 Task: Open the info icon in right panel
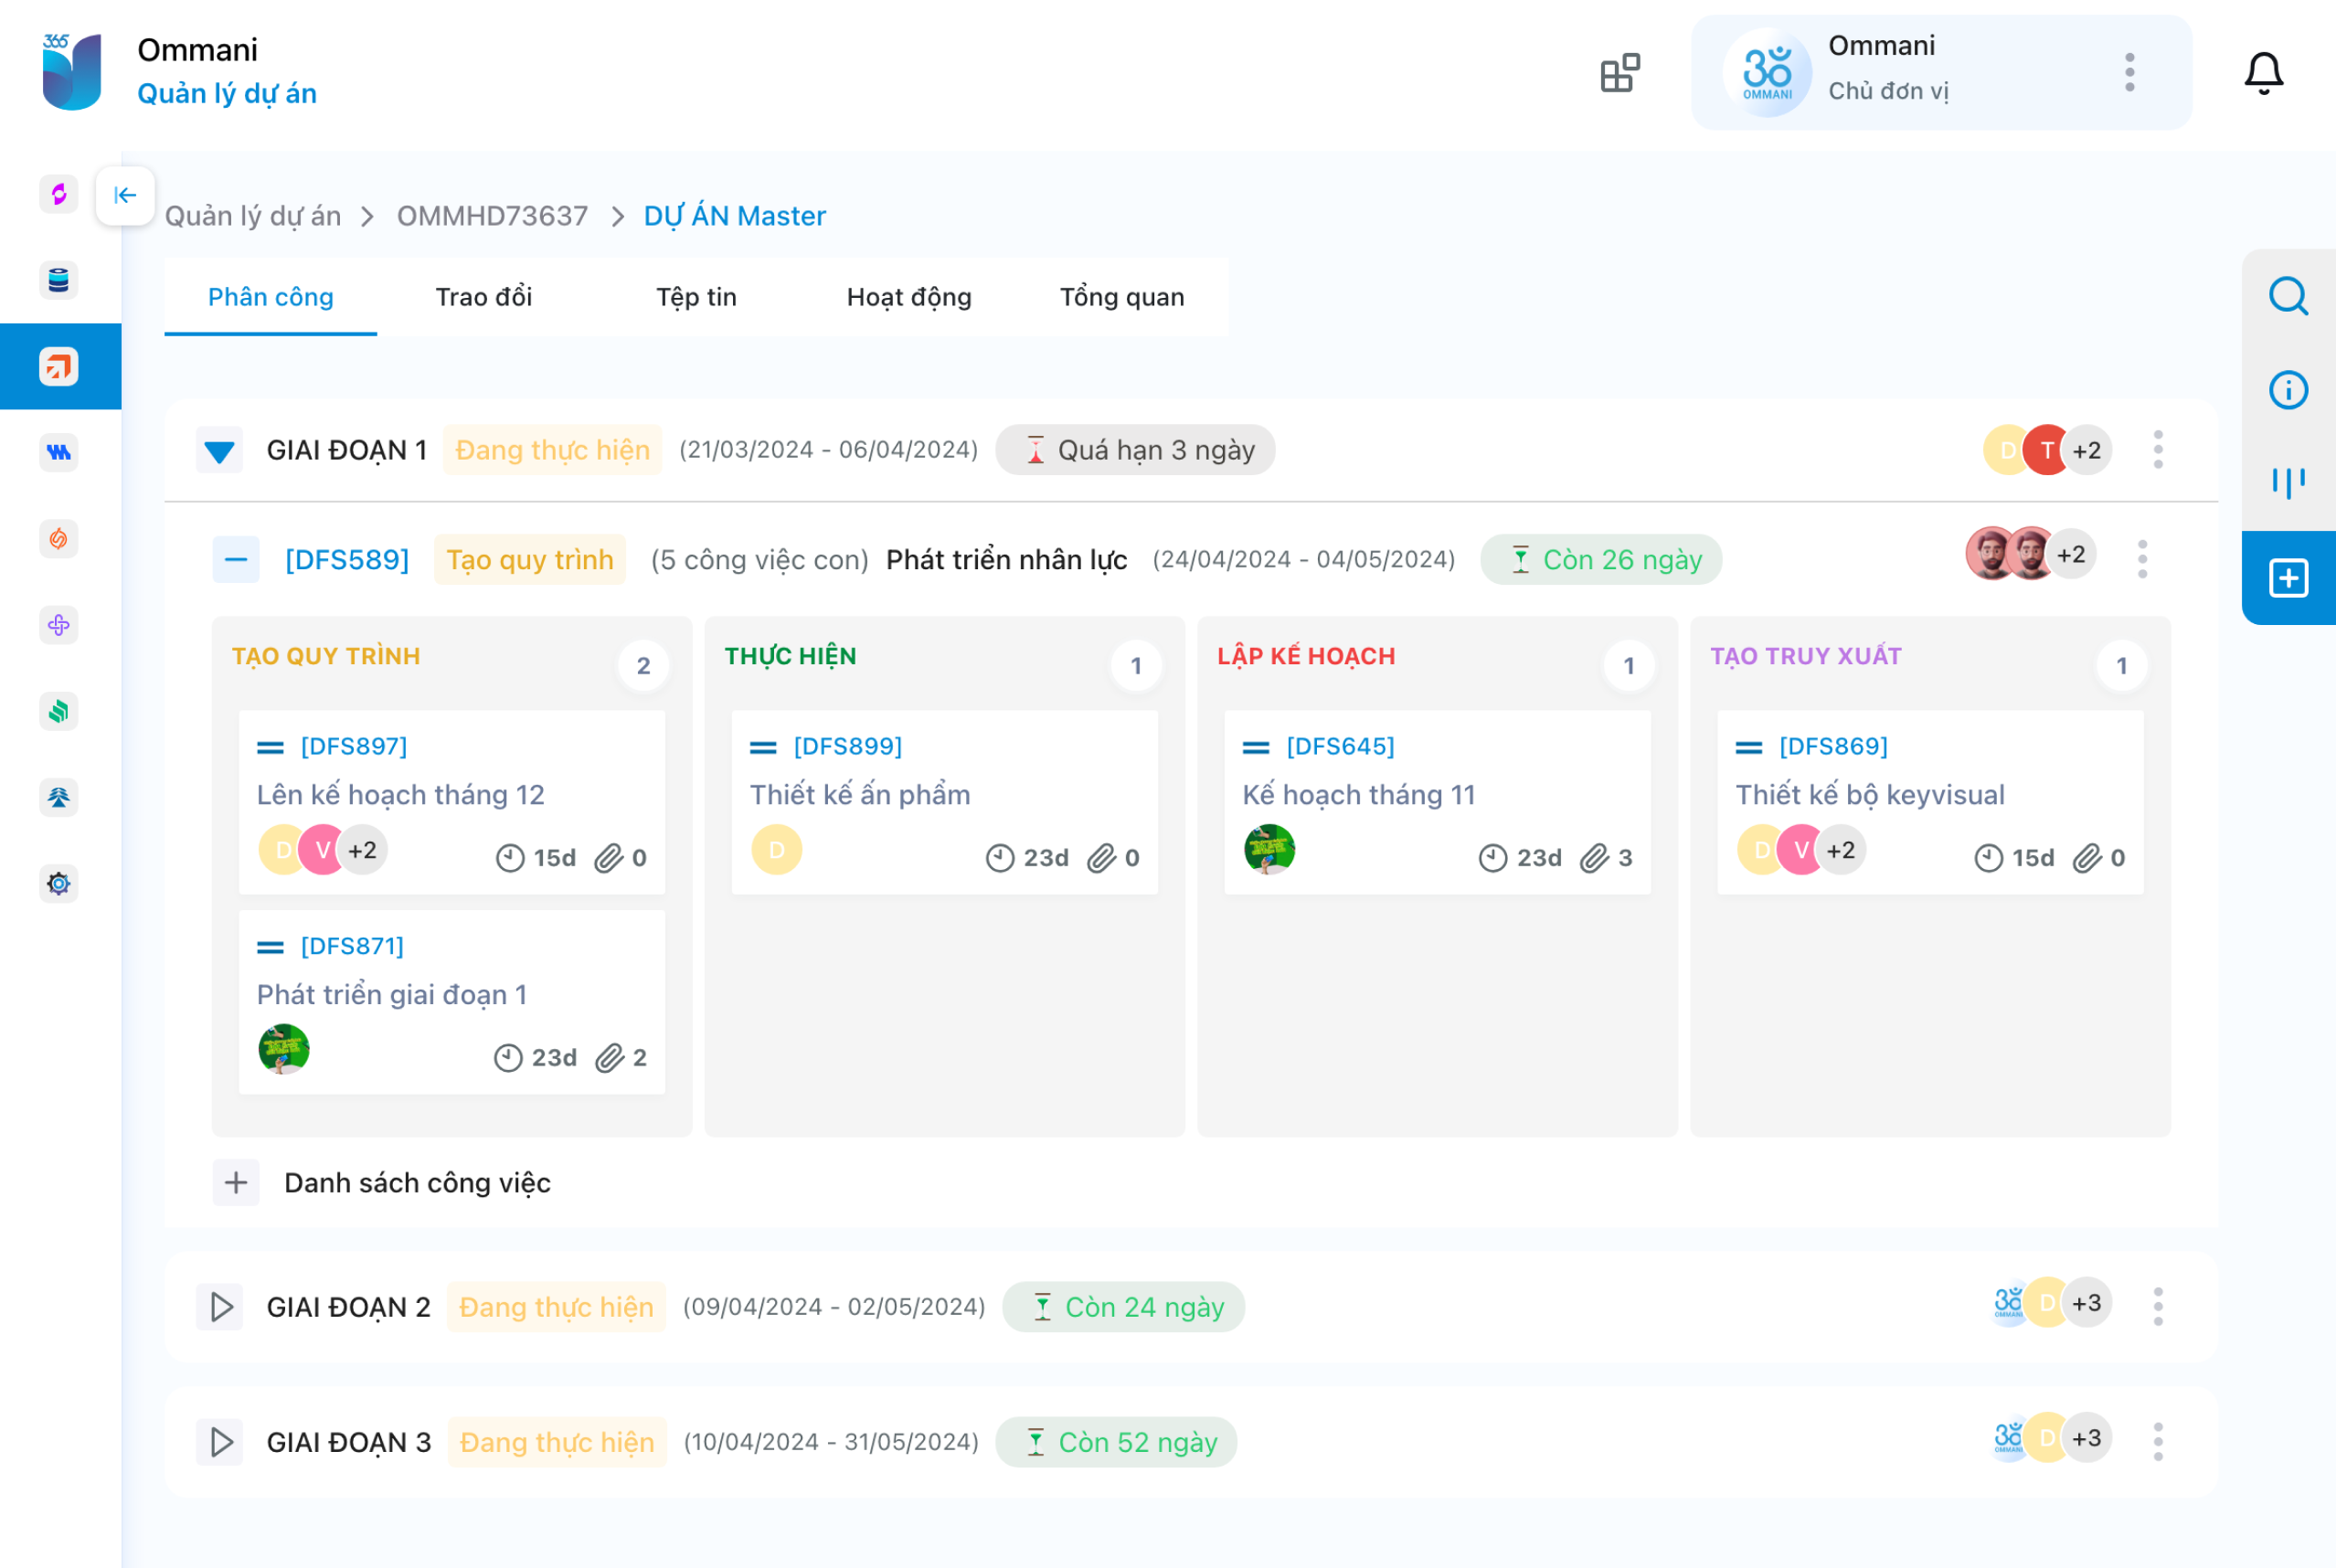pyautogui.click(x=2288, y=390)
